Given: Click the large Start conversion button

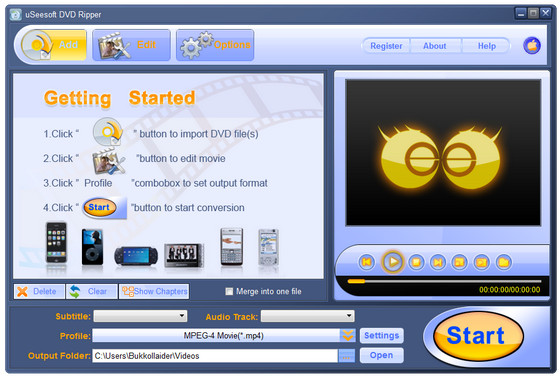Looking at the screenshot, I should [x=479, y=336].
